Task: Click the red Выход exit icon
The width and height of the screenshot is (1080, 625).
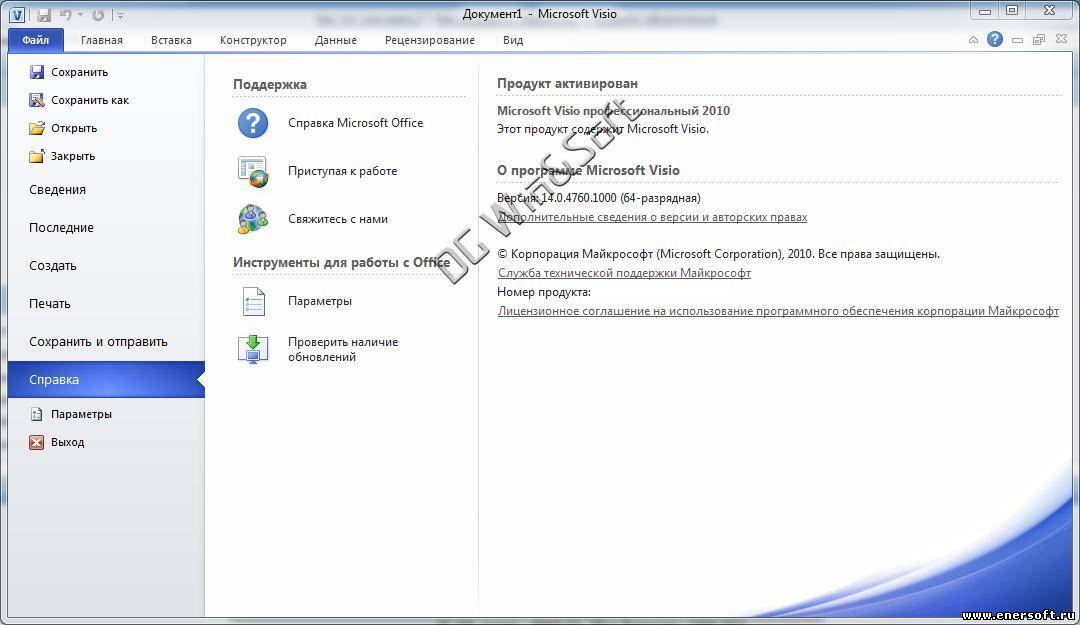Action: point(37,442)
